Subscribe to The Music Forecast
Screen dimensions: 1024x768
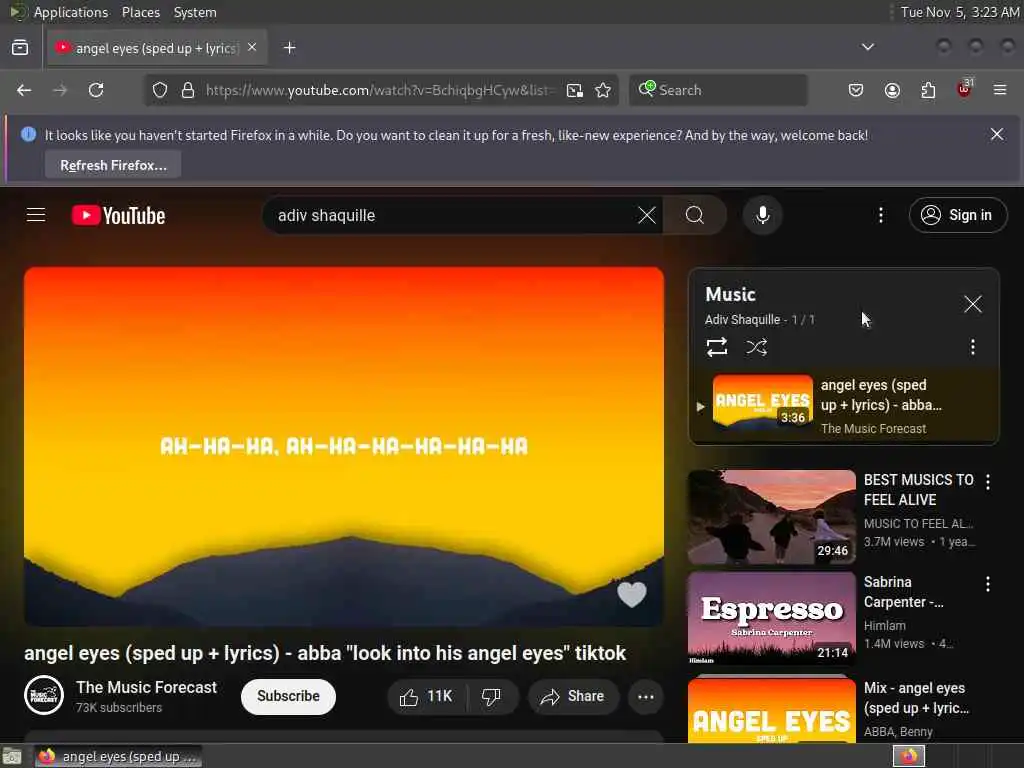(x=288, y=696)
